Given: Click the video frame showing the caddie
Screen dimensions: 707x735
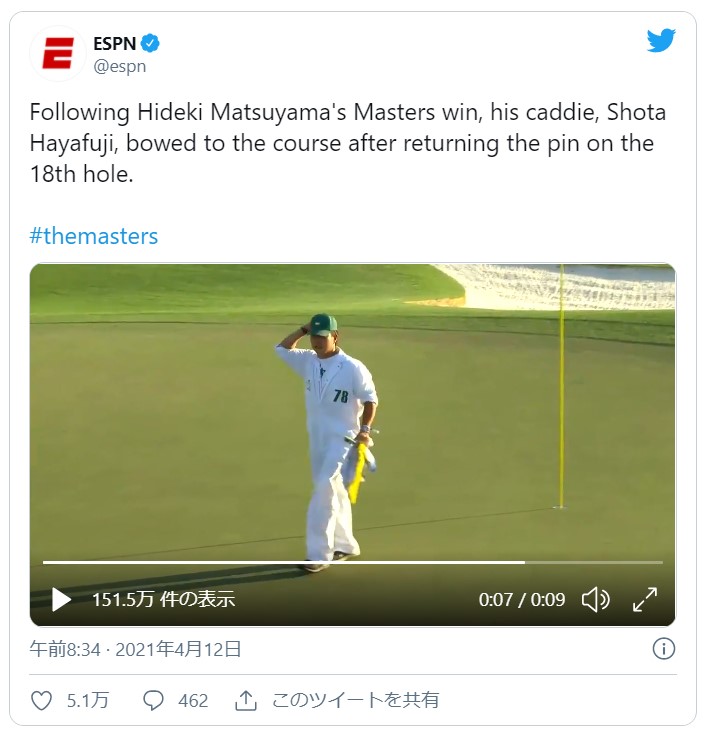Looking at the screenshot, I should 353,412.
